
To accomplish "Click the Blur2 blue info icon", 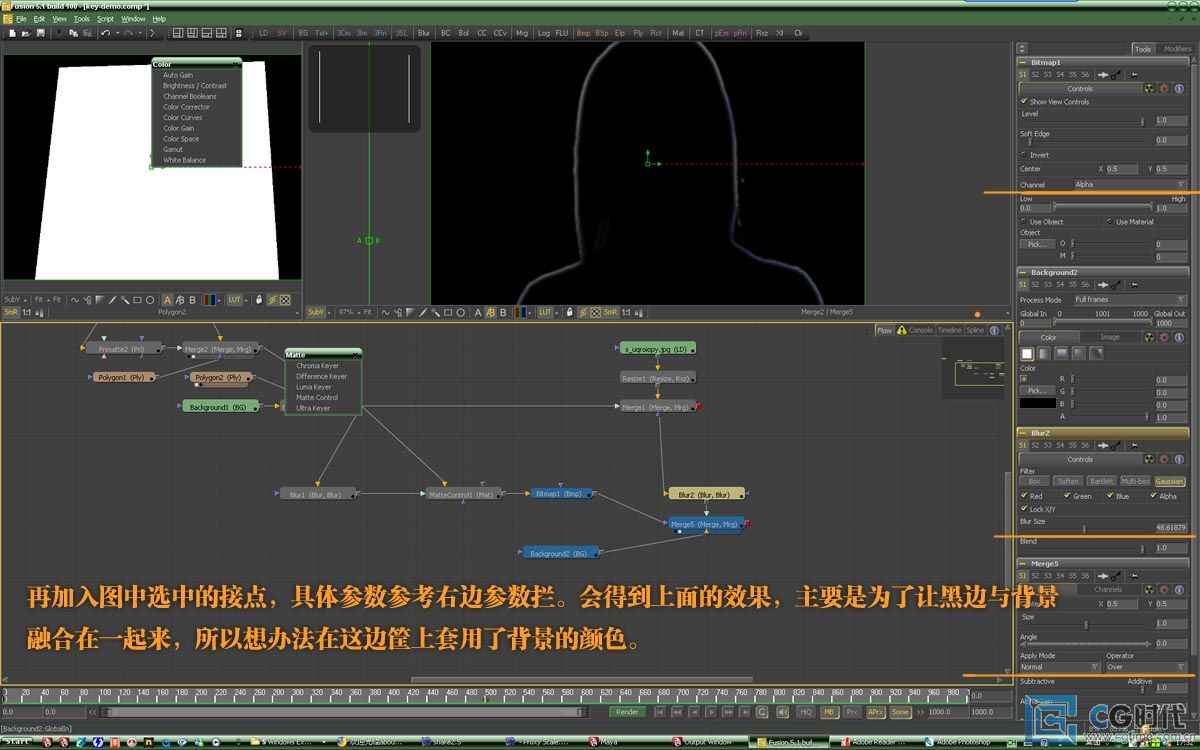I will coord(1180,459).
